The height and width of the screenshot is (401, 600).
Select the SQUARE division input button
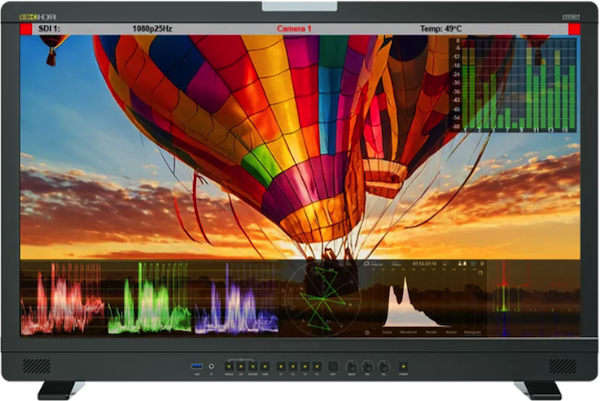pos(253,367)
